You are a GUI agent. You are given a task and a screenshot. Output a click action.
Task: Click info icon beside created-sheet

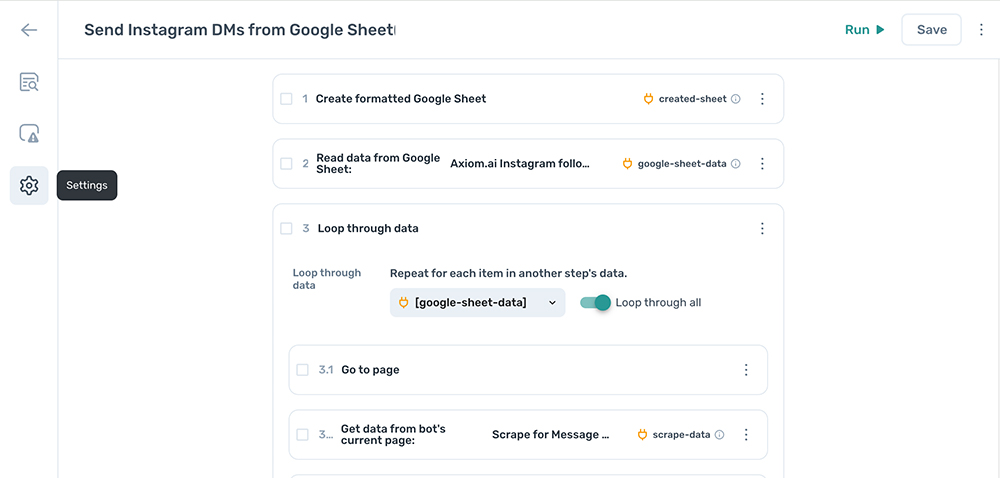pos(735,99)
